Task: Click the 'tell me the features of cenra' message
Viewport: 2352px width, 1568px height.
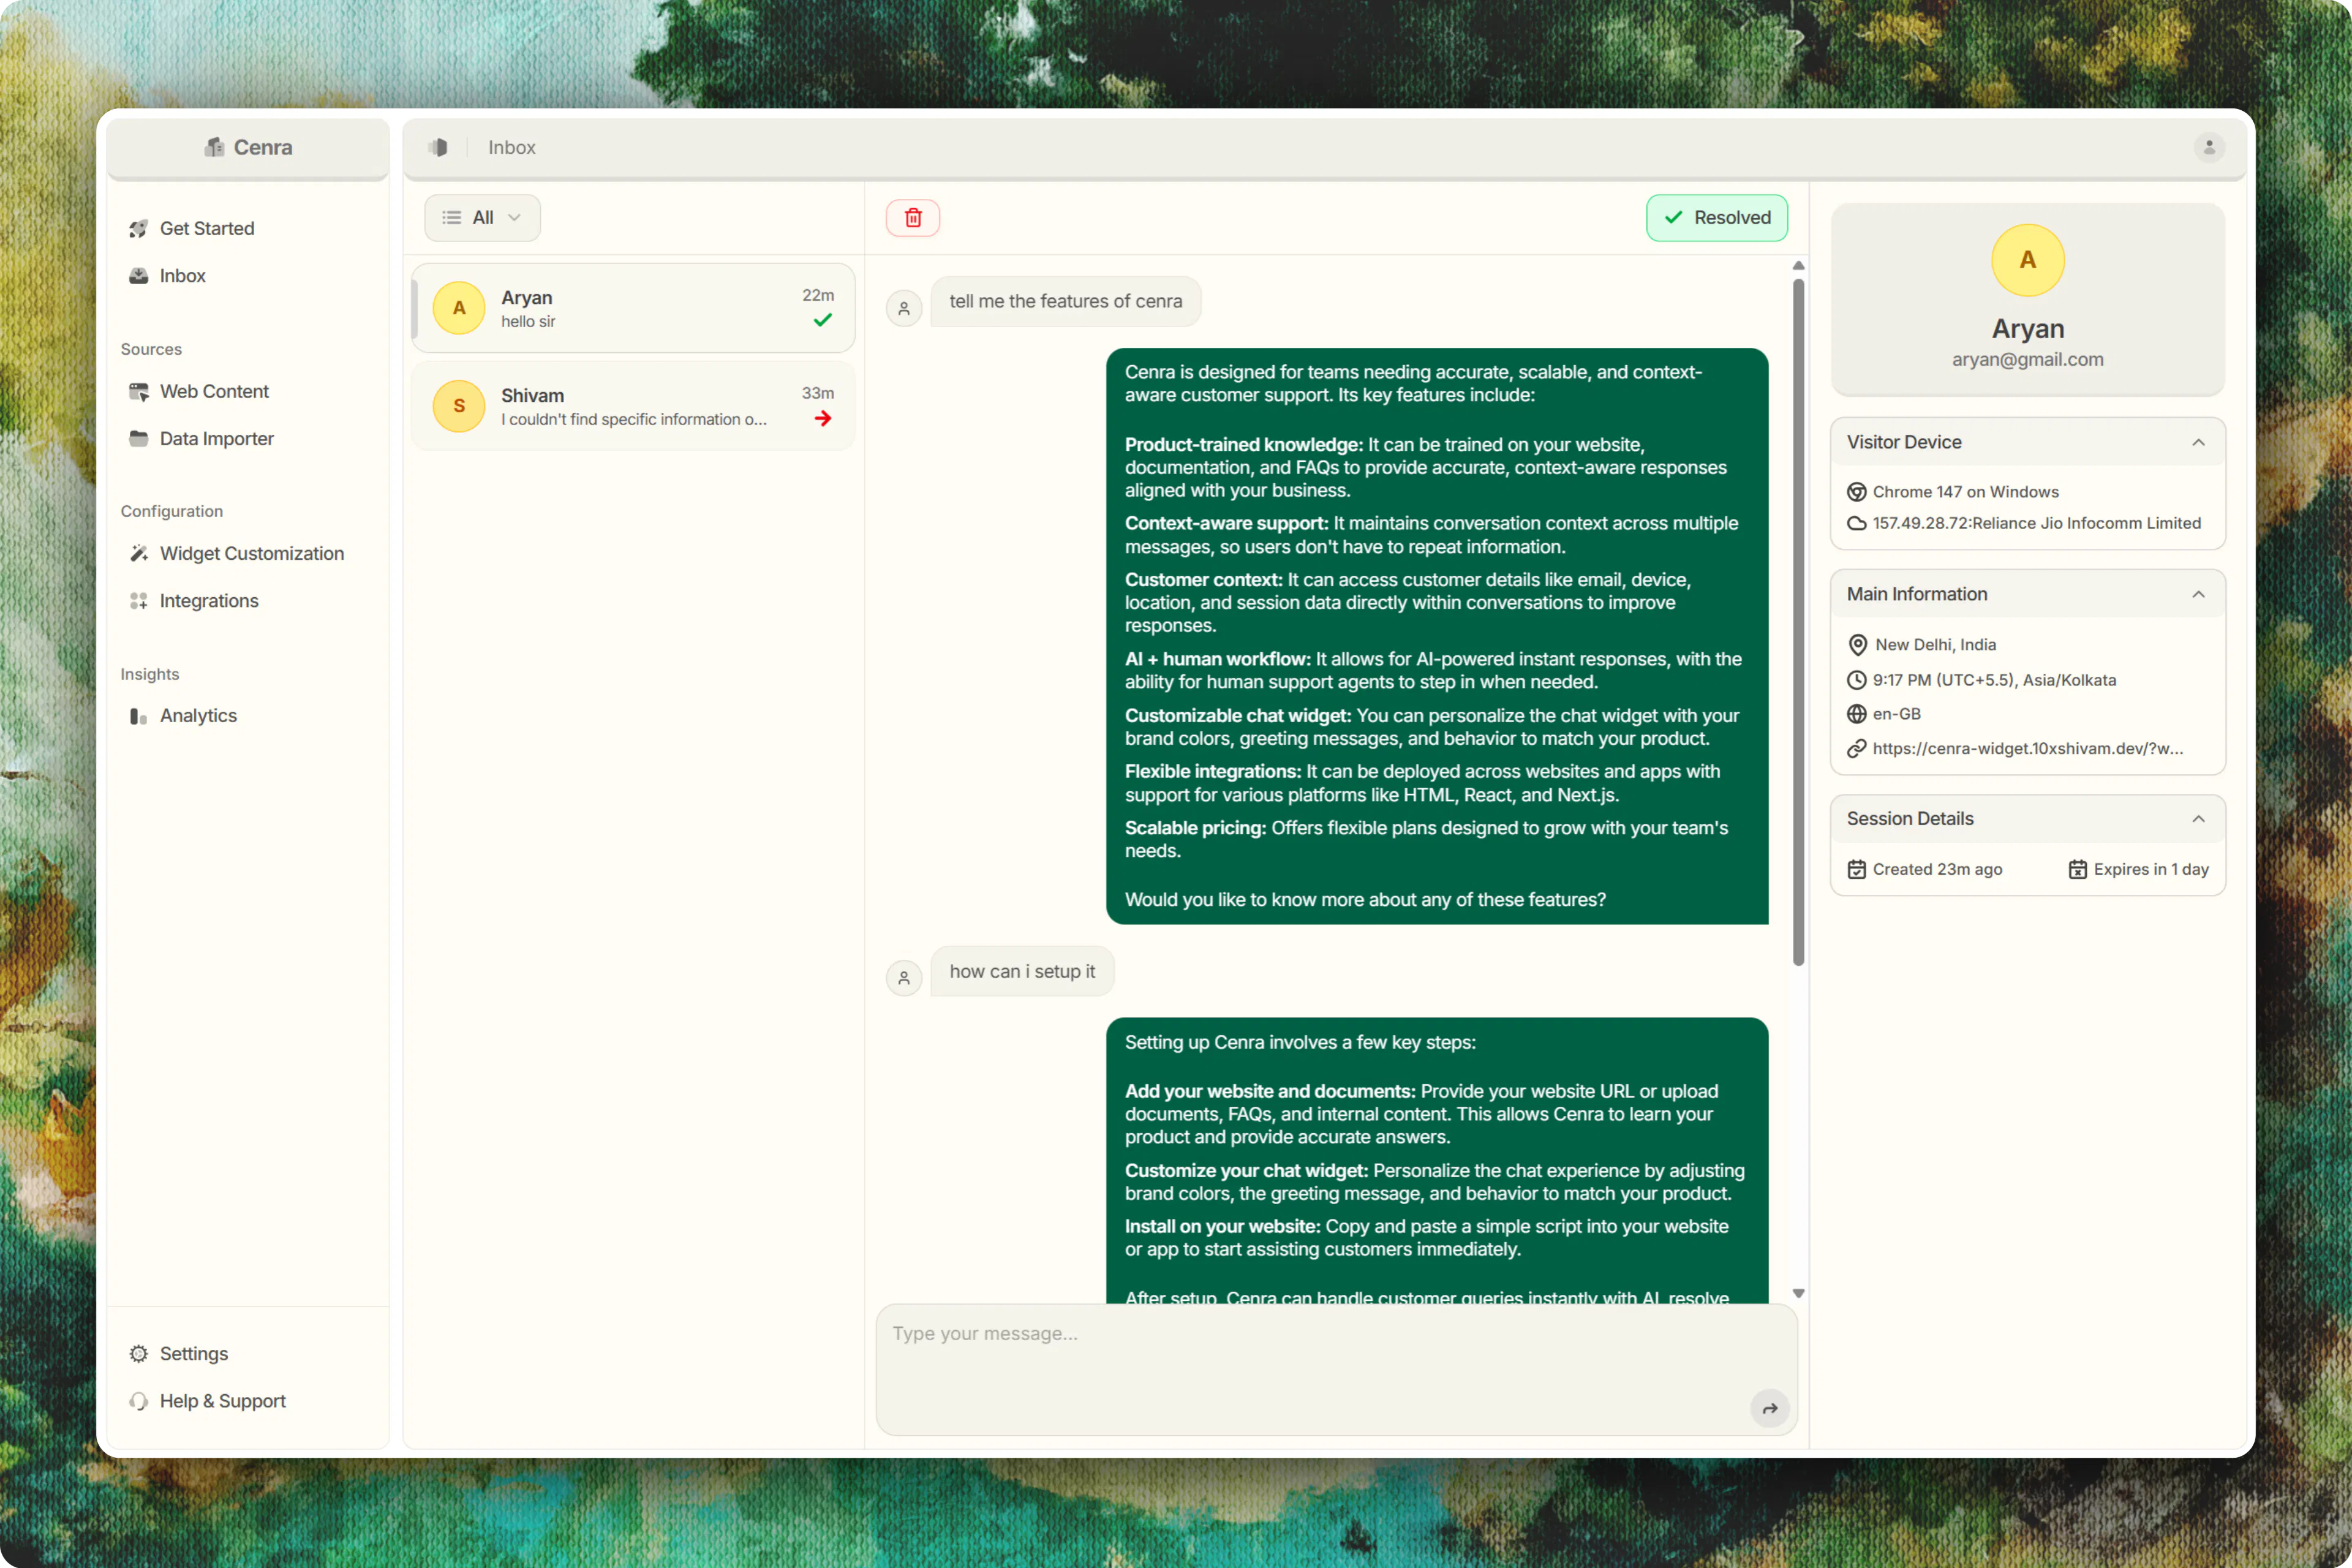Action: (x=1066, y=301)
